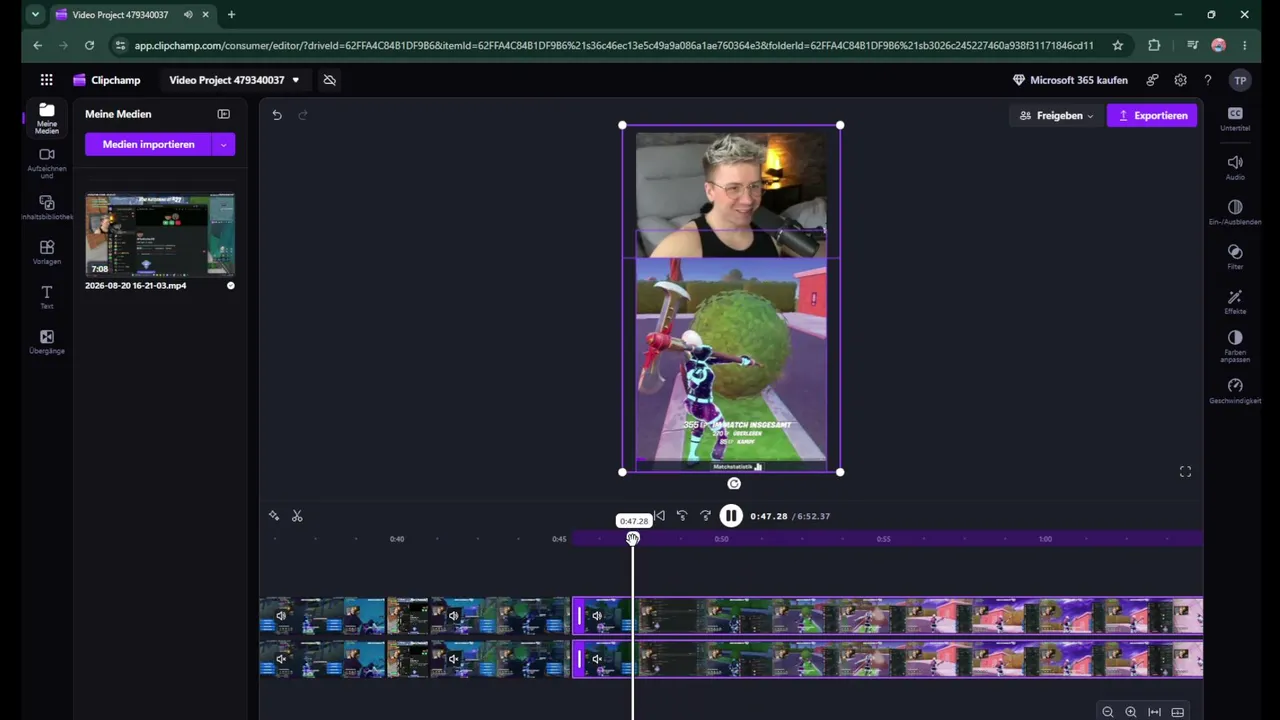This screenshot has width=1280, height=720.
Task: Open the Inhaltsbibliothek tab
Action: (47, 208)
